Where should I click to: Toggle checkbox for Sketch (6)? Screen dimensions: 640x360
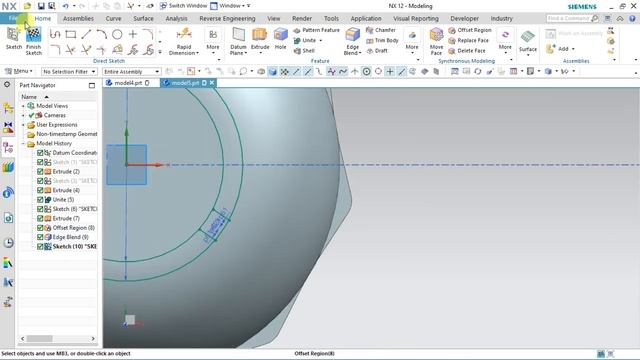tap(40, 209)
